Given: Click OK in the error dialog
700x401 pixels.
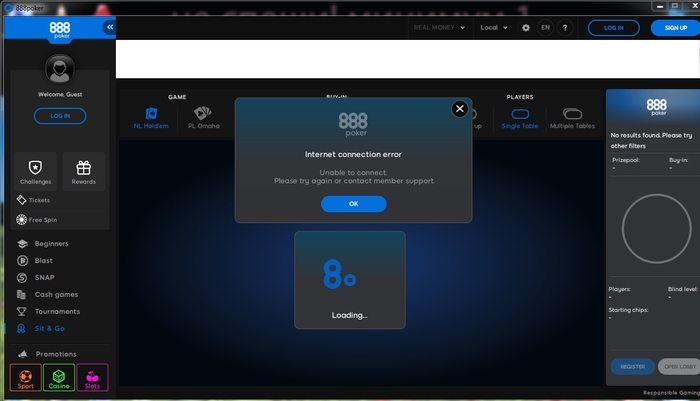Looking at the screenshot, I should 354,204.
